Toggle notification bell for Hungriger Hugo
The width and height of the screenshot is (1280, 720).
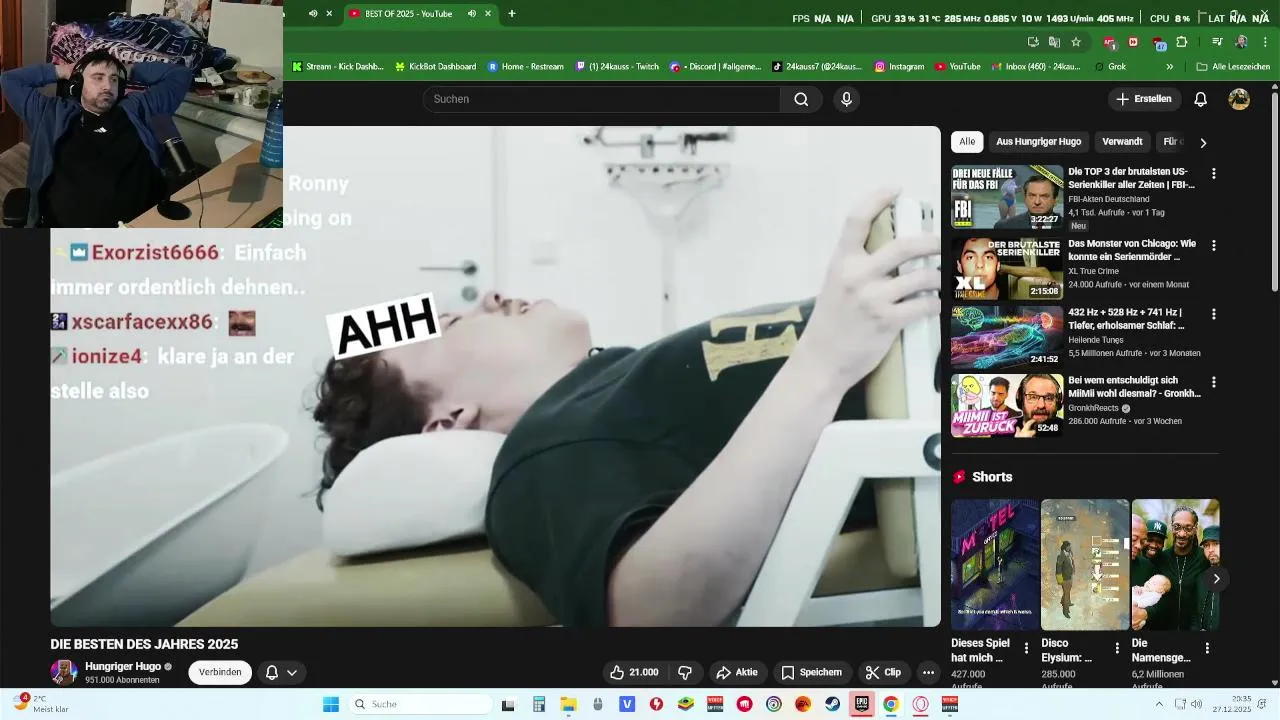click(271, 672)
